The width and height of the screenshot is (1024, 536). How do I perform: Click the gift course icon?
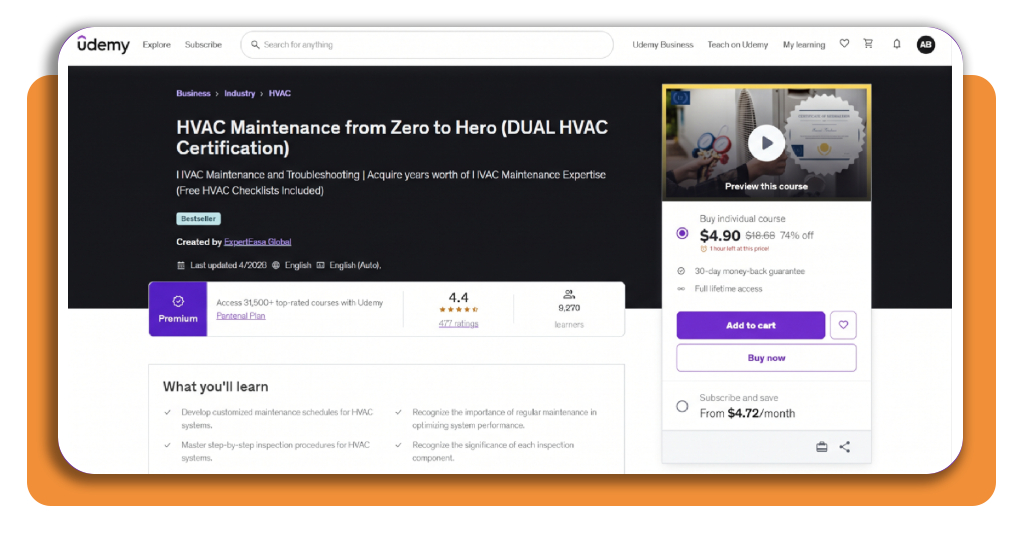[822, 447]
